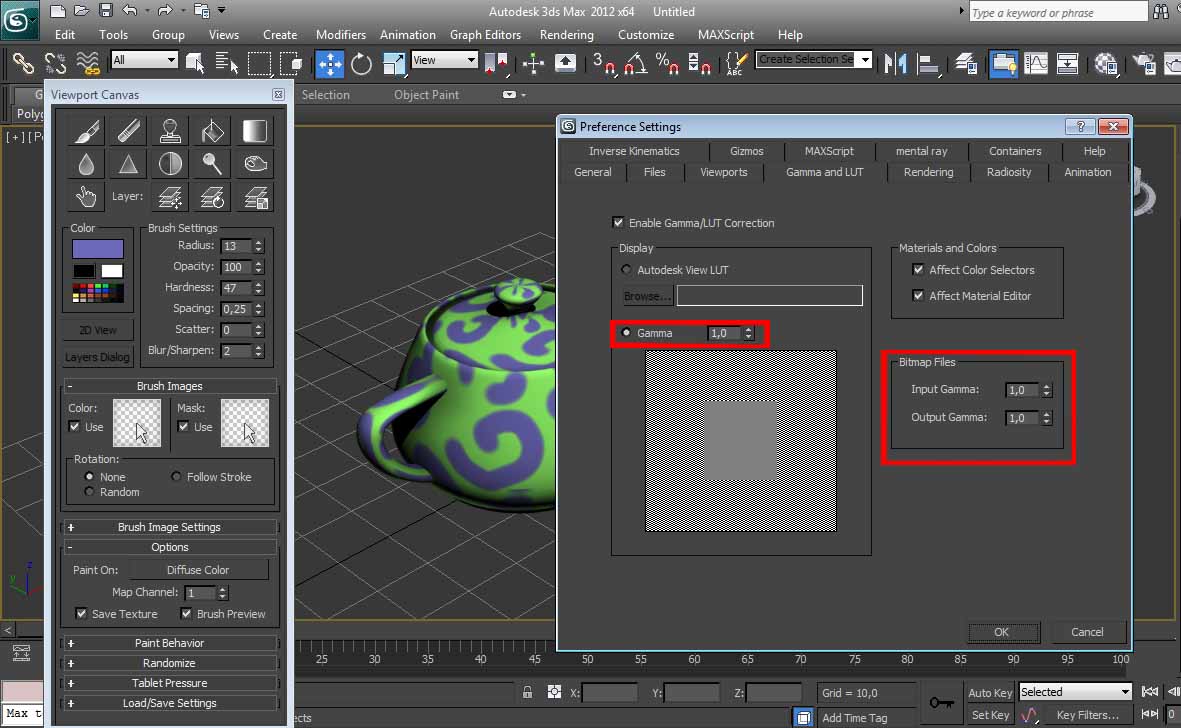Image resolution: width=1181 pixels, height=728 pixels.
Task: Switch to the Viewports tab
Action: (x=724, y=172)
